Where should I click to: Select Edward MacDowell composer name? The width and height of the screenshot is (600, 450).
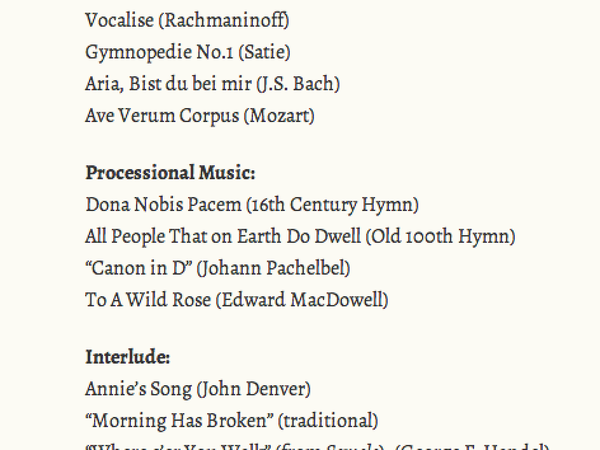[302, 300]
